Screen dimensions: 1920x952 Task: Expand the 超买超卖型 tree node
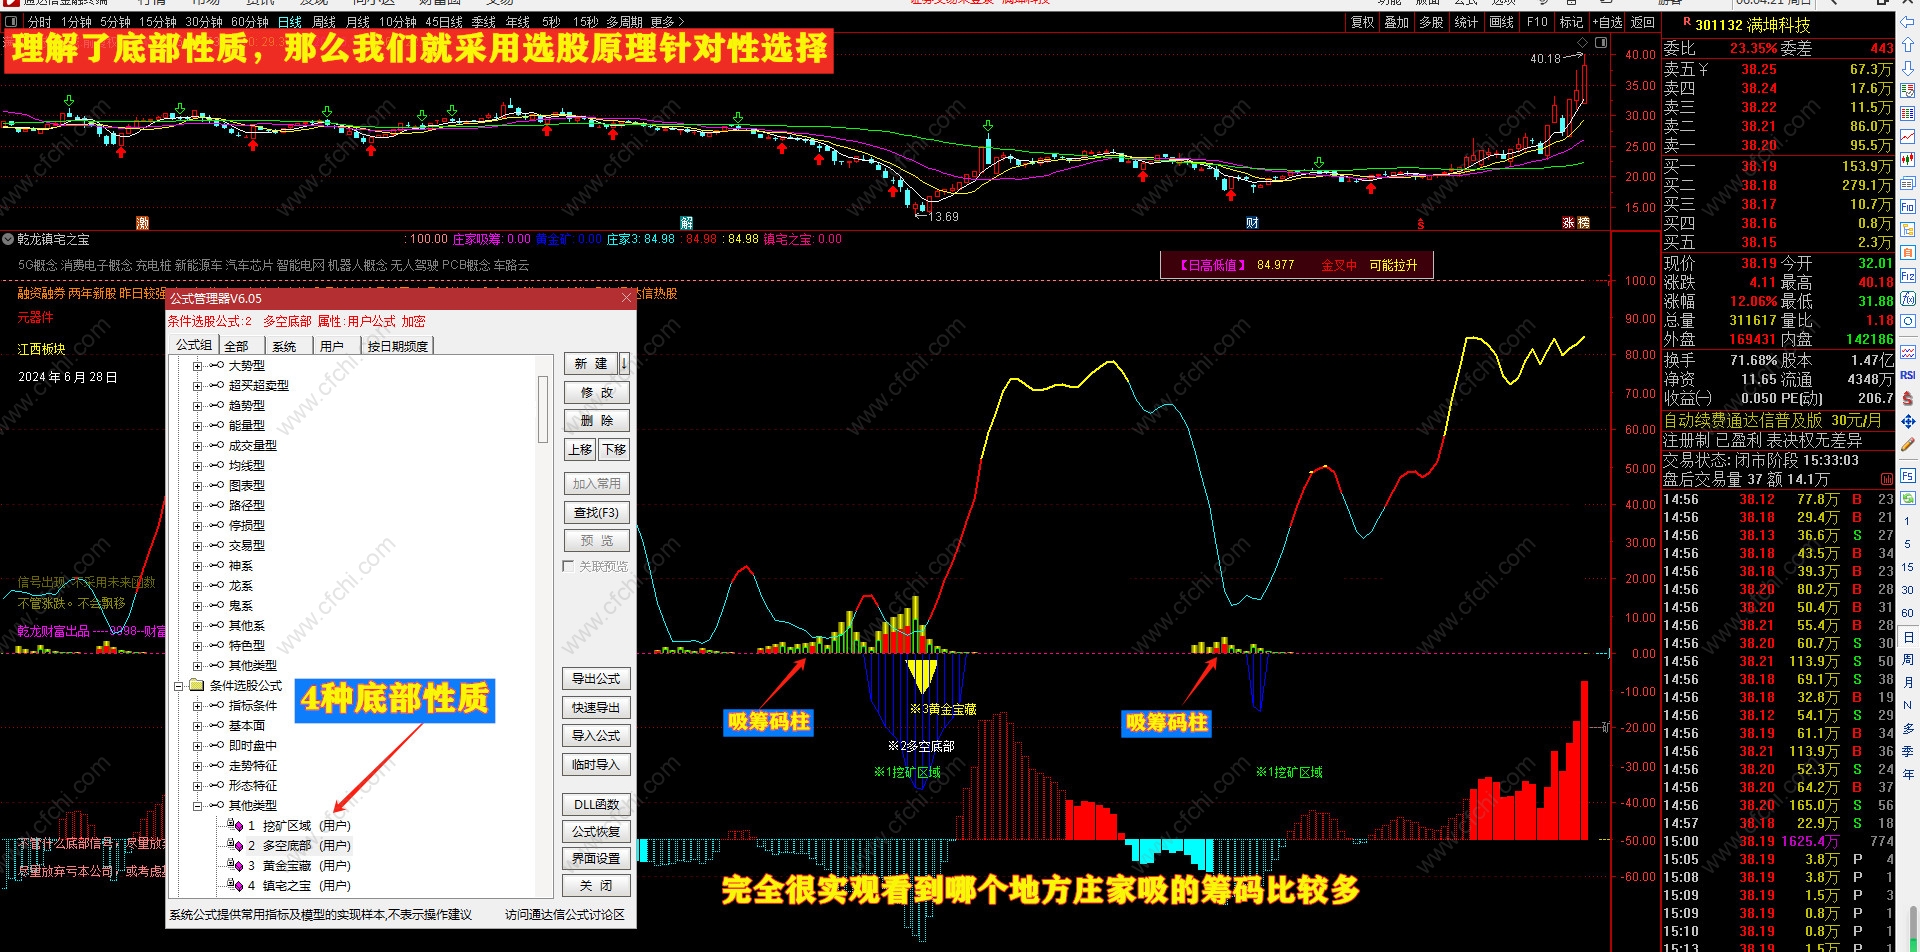(197, 385)
